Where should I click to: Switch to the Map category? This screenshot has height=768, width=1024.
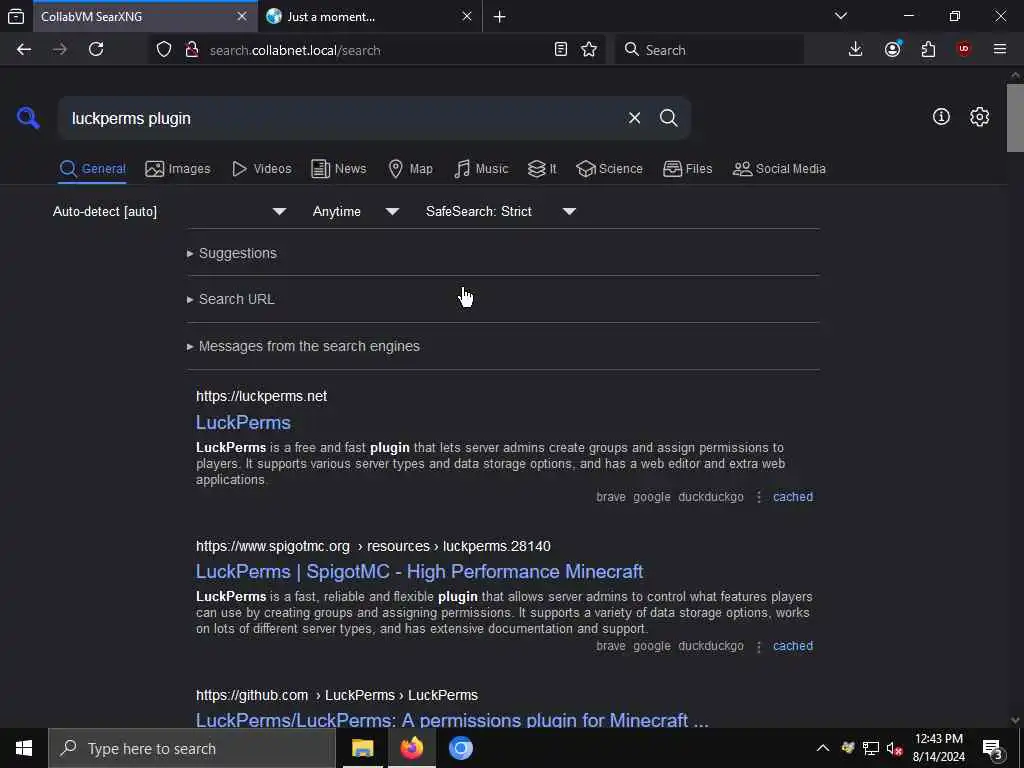click(x=410, y=169)
